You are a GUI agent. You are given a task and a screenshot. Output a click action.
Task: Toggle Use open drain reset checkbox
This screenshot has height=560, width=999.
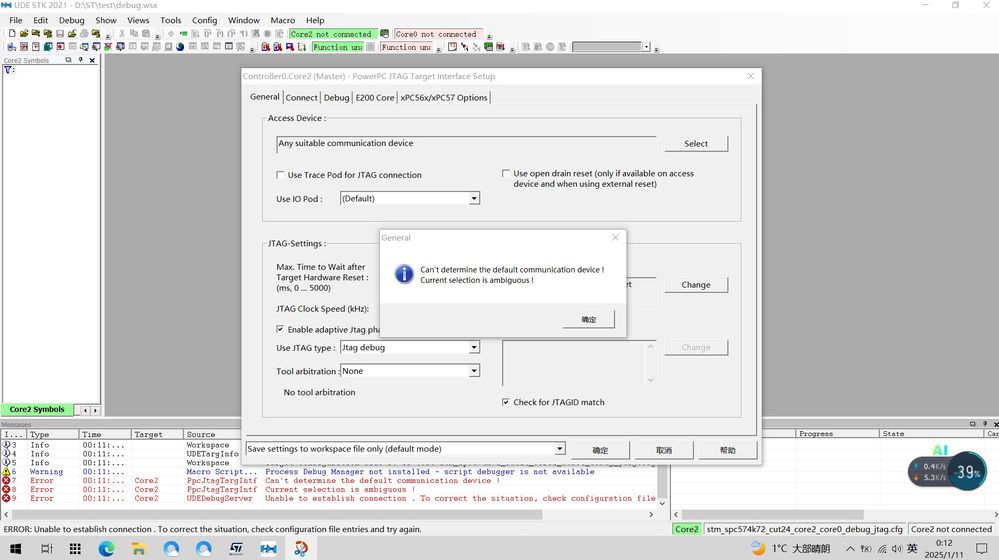pyautogui.click(x=506, y=173)
